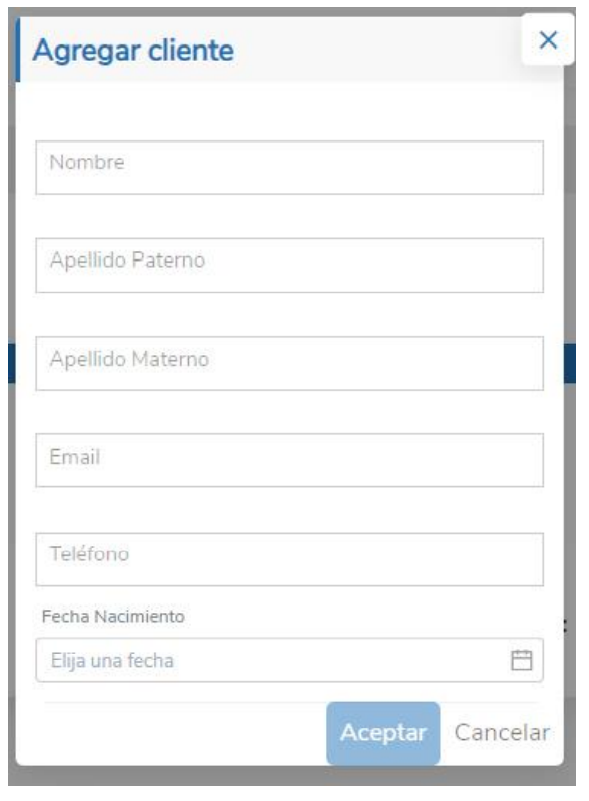
Task: Open the Elija una fecha date field
Action: (290, 660)
